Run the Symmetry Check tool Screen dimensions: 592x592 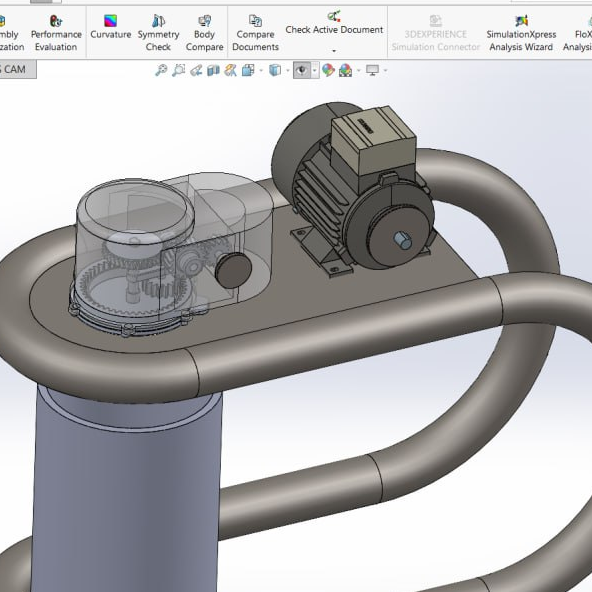[158, 33]
